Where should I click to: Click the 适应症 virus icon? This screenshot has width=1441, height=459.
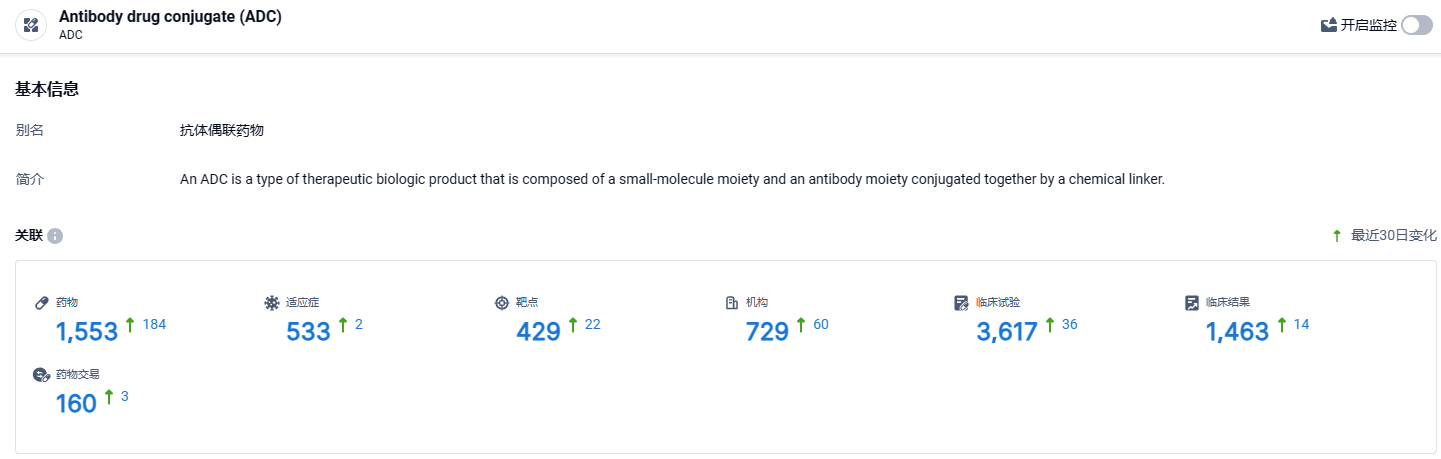(x=271, y=302)
